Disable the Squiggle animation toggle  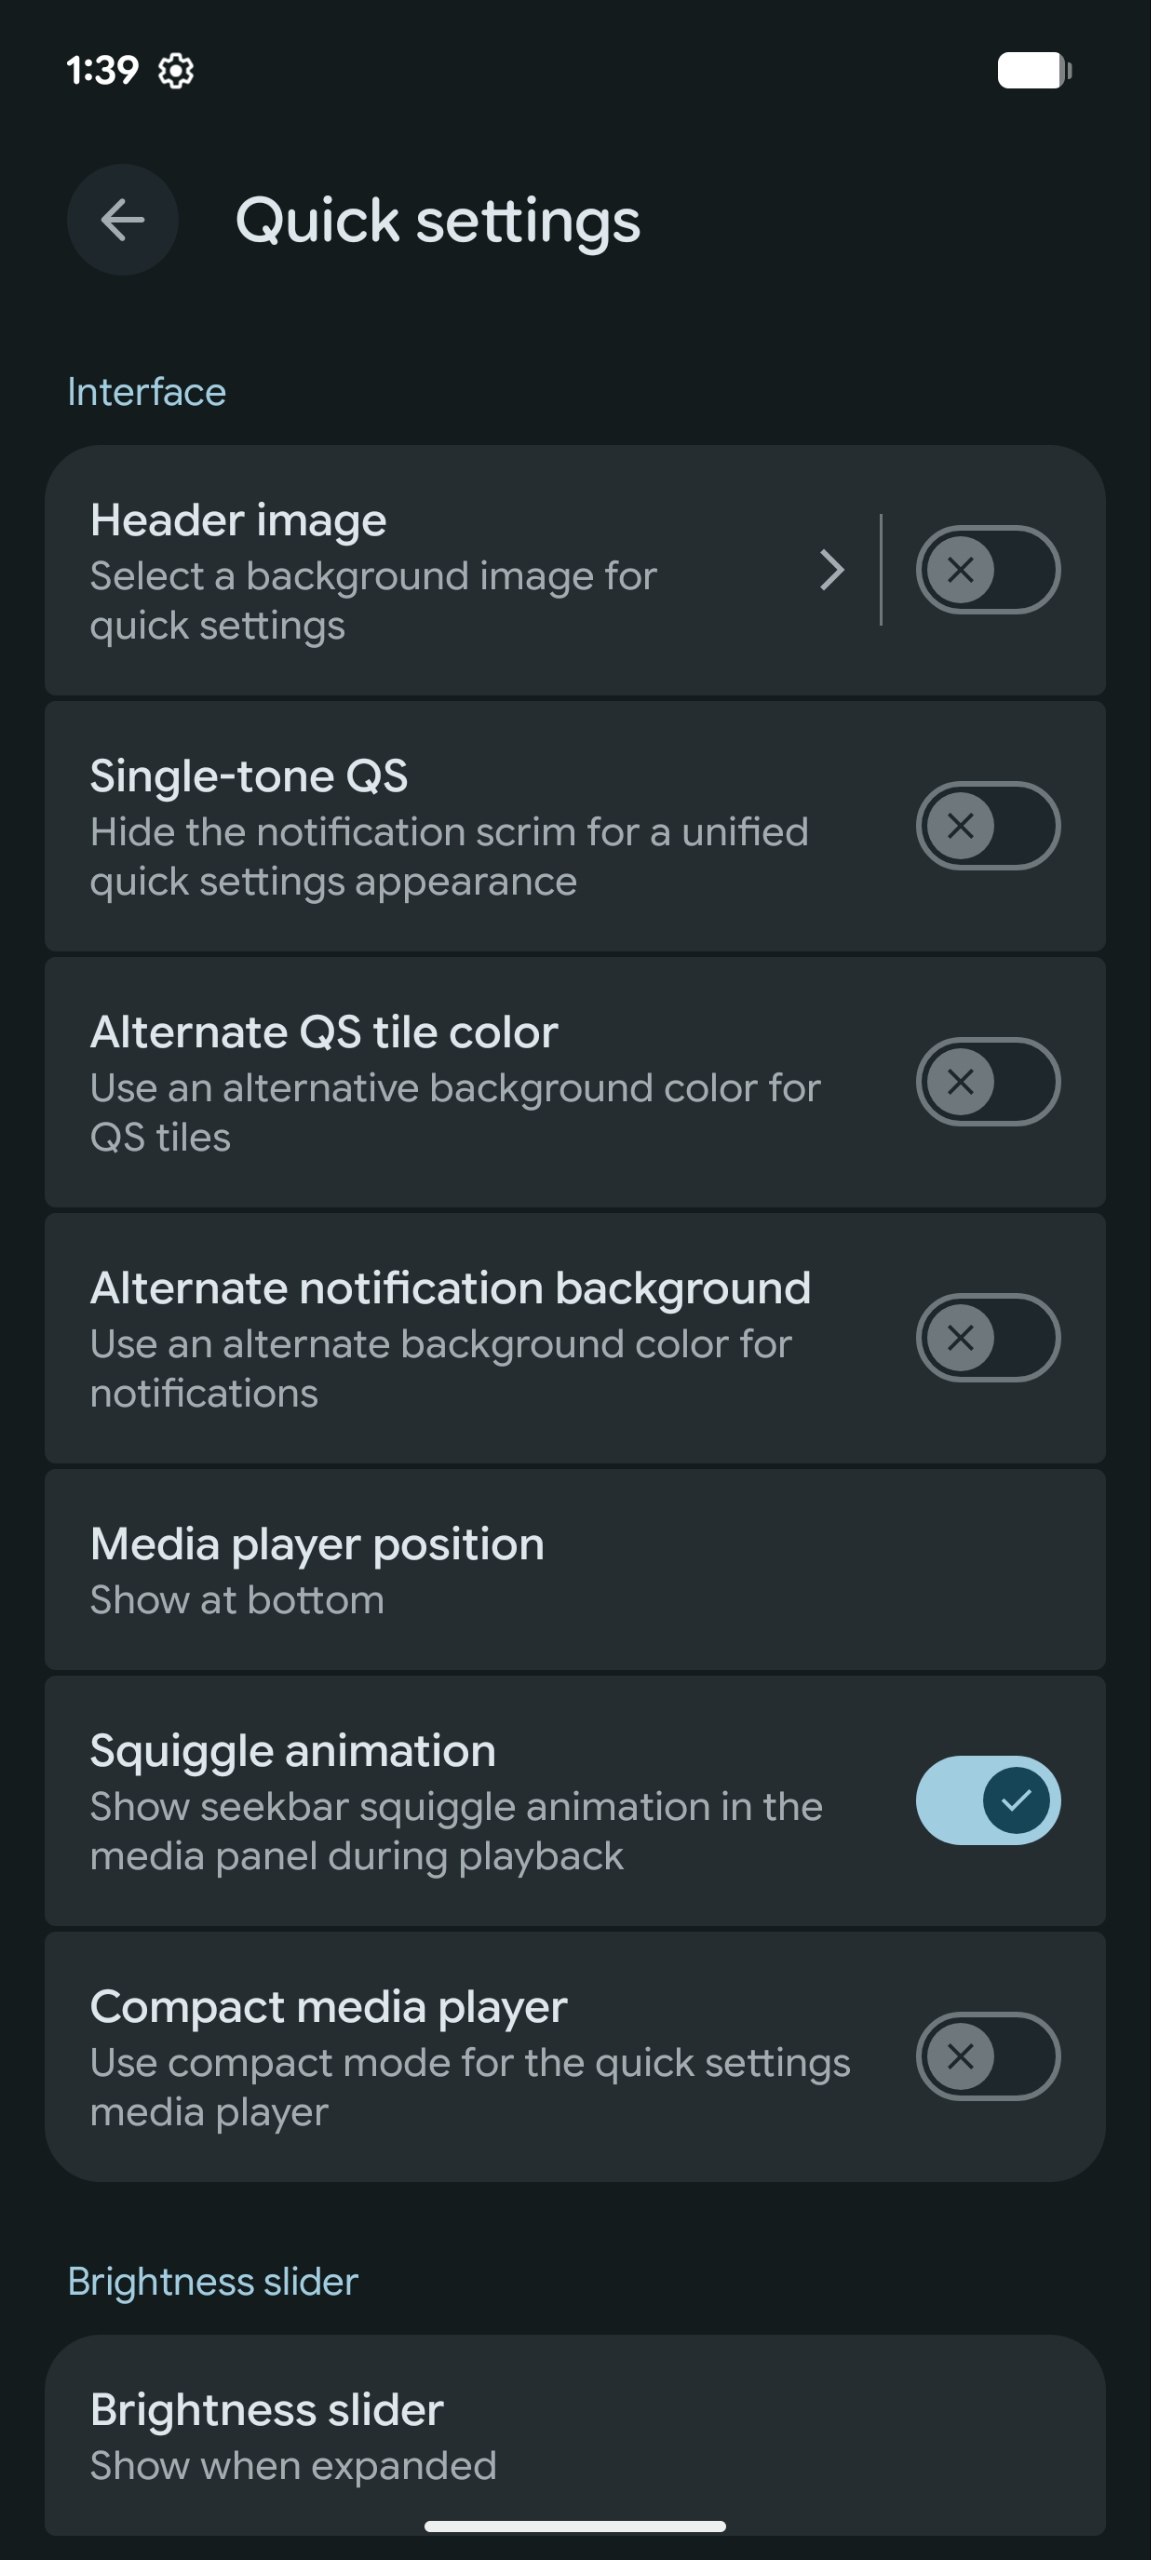pos(988,1801)
